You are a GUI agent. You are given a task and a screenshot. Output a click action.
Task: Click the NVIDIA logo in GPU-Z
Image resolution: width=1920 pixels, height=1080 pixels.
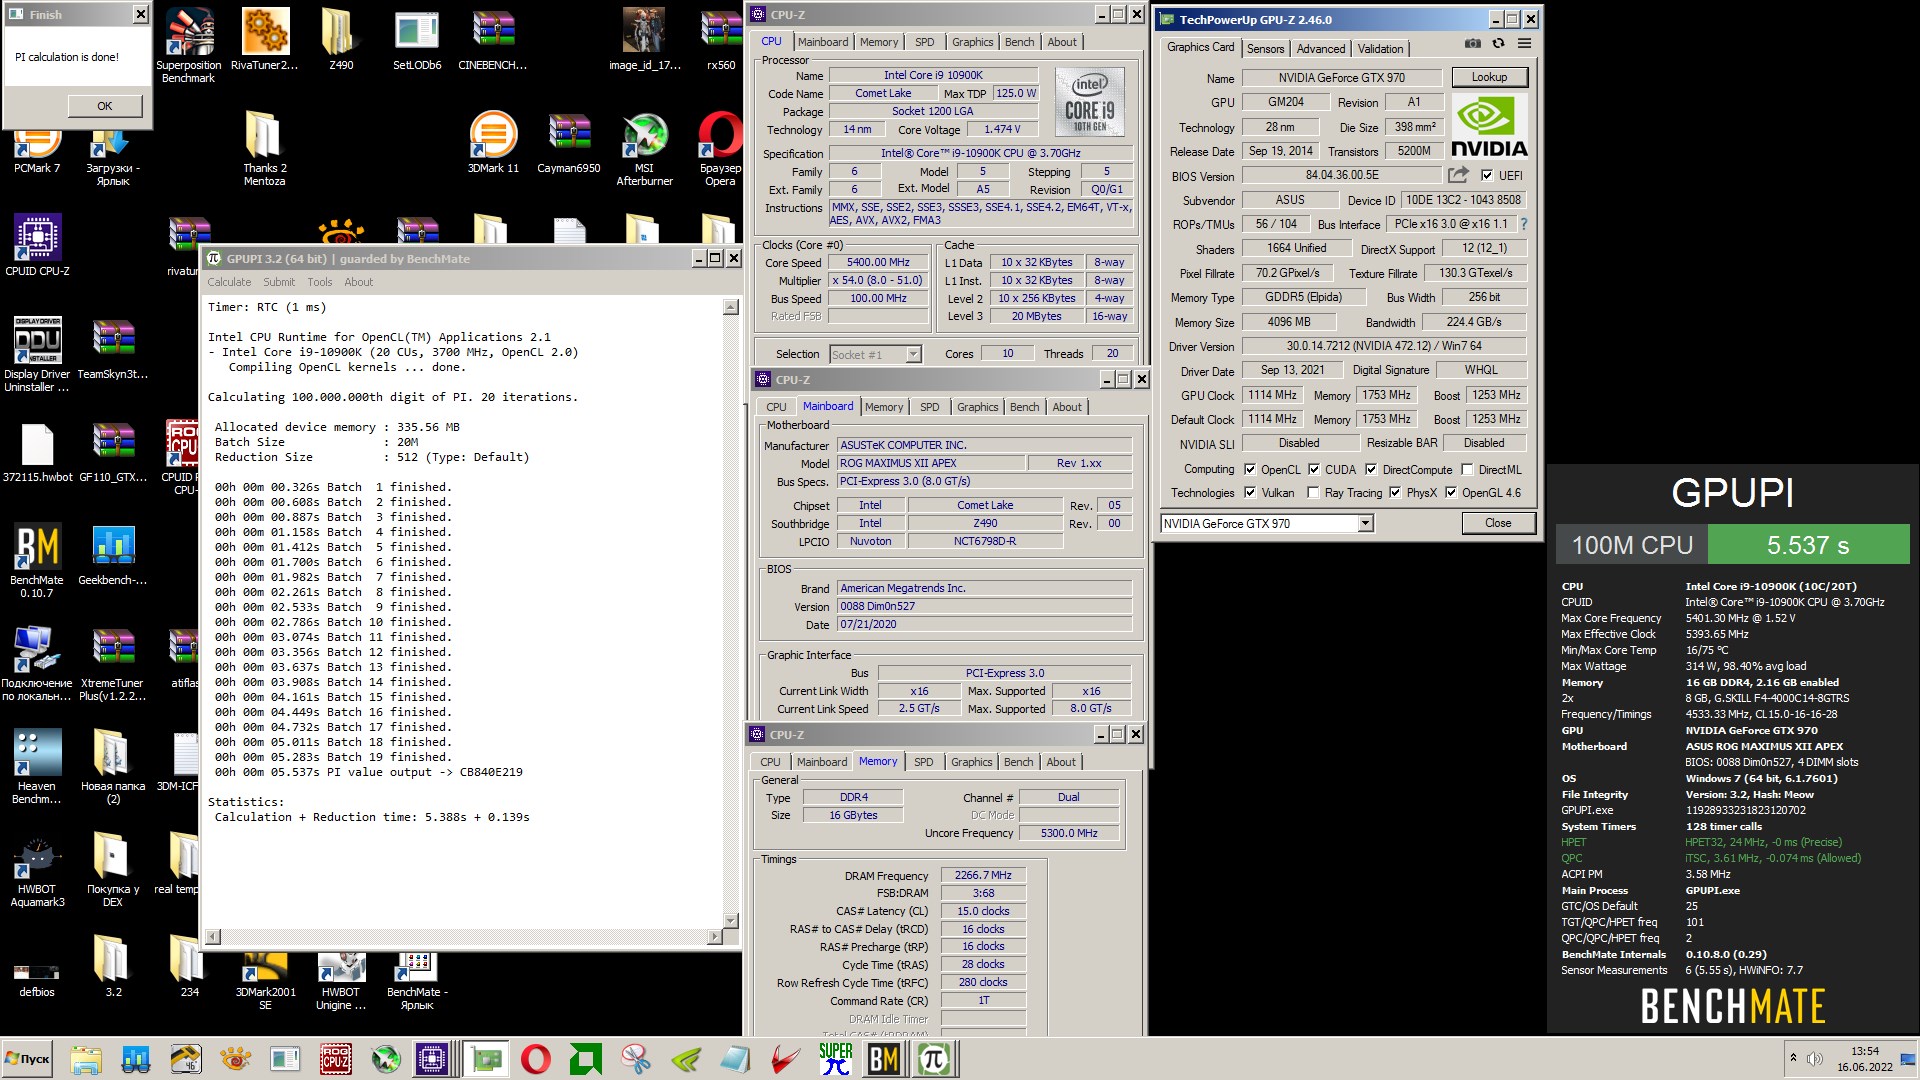(x=1489, y=128)
